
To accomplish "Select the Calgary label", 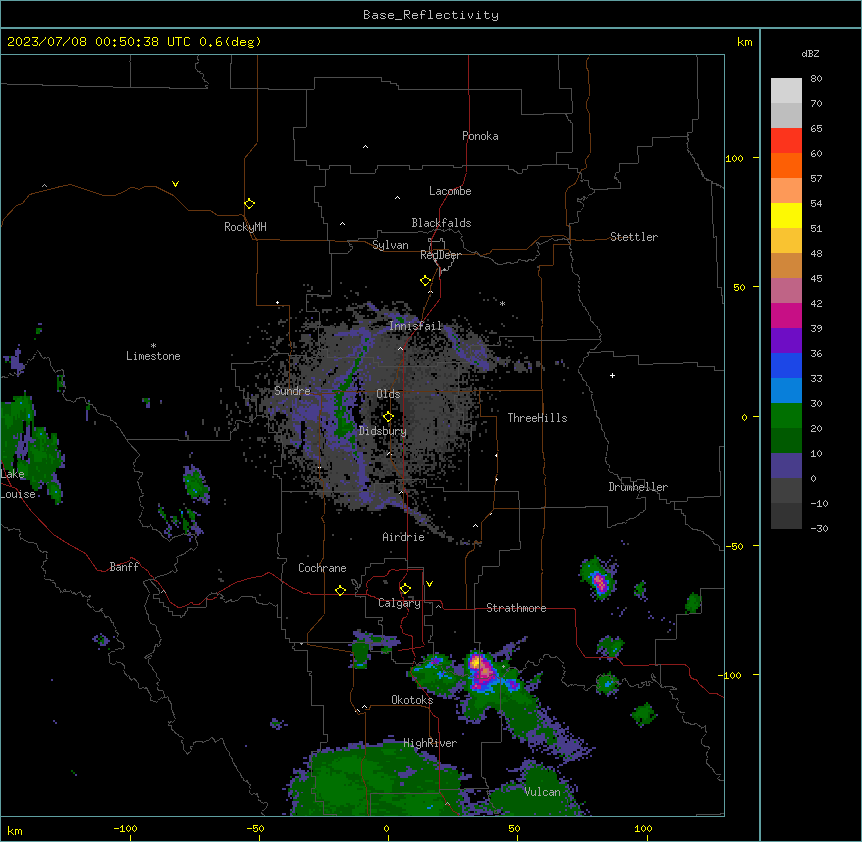I will [399, 603].
